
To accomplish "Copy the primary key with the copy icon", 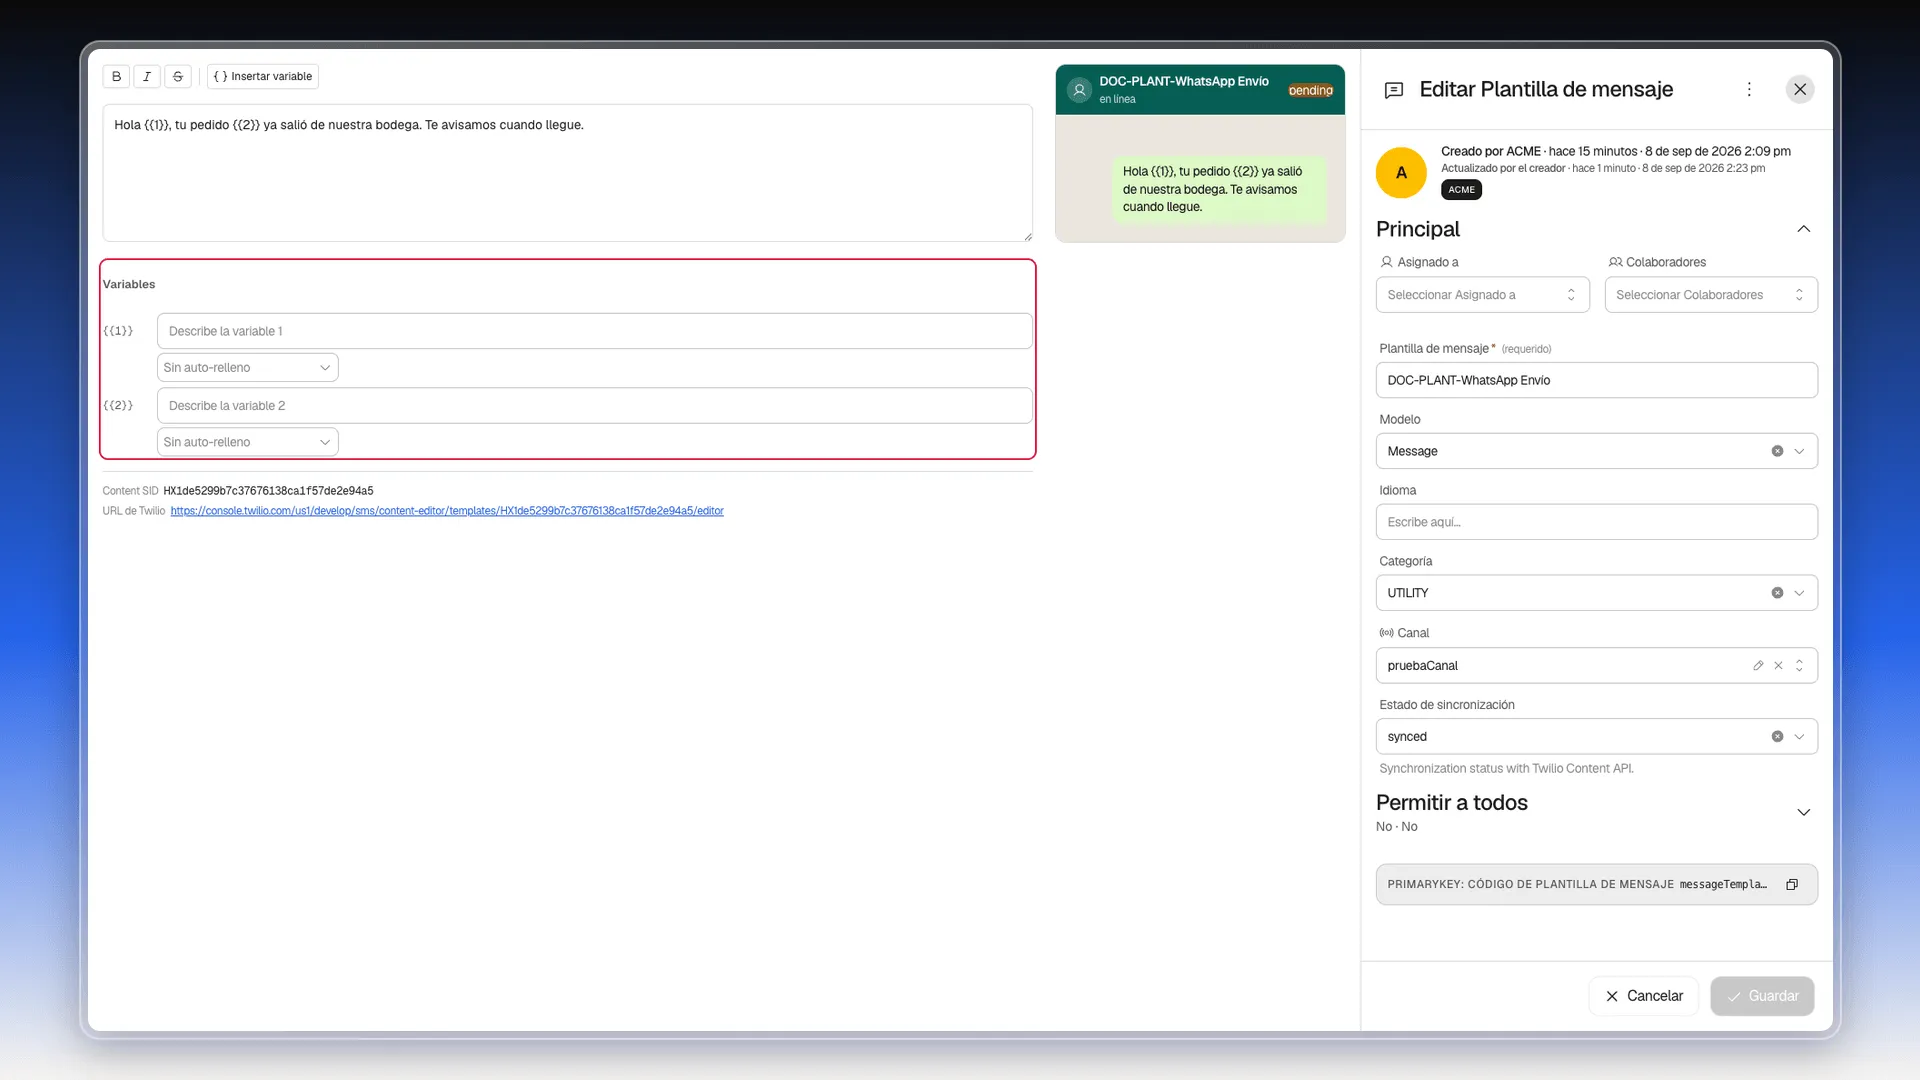I will coord(1792,885).
